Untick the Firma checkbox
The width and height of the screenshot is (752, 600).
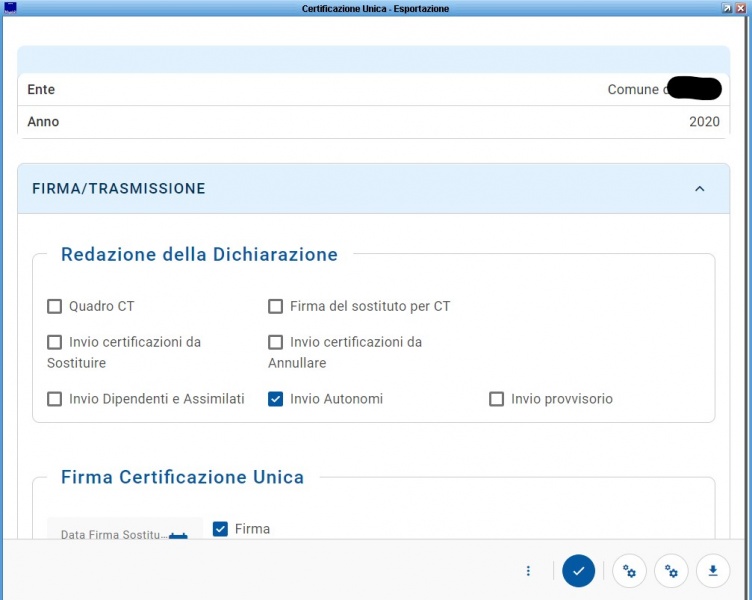221,529
